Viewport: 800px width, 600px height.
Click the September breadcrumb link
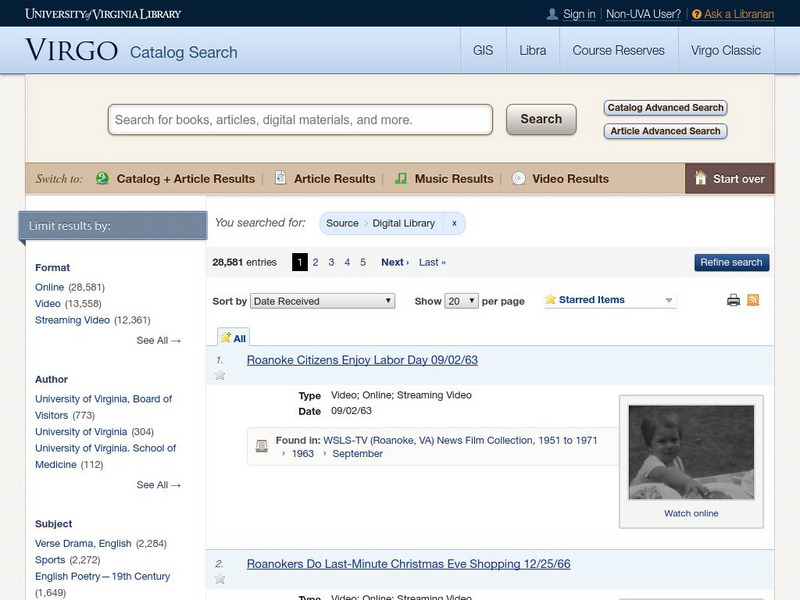(x=357, y=454)
